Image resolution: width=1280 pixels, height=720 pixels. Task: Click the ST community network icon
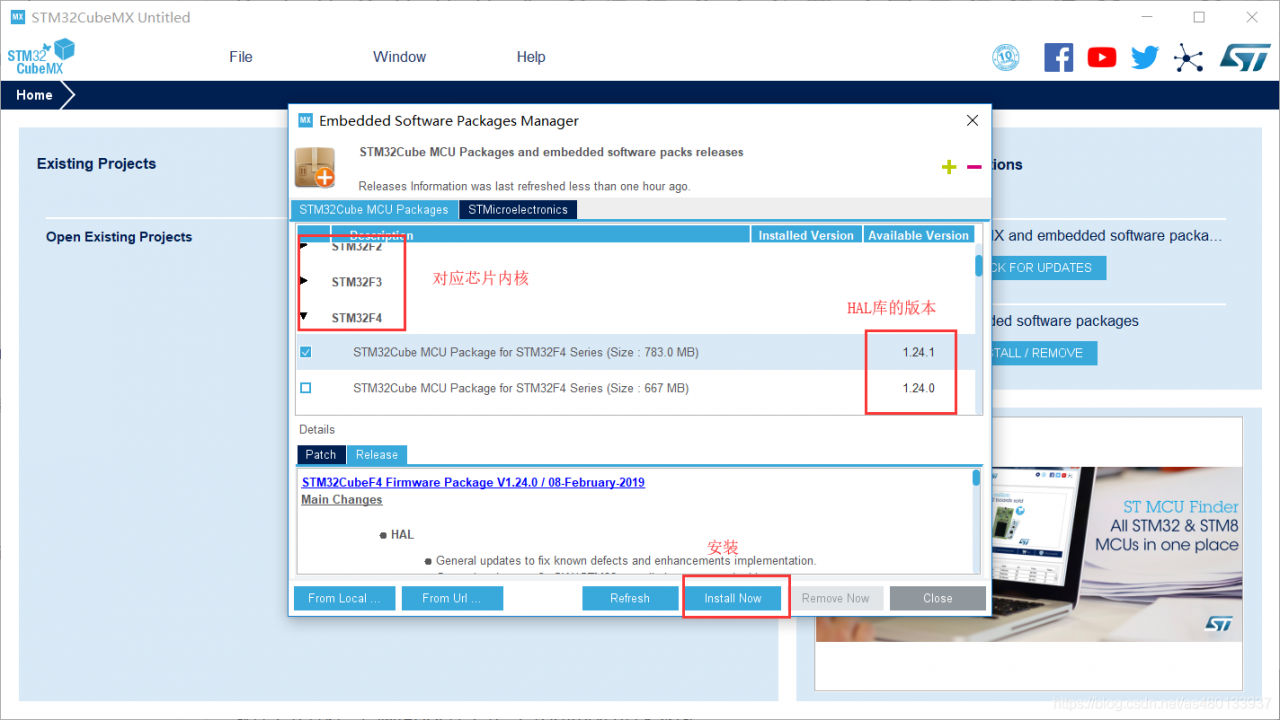click(x=1188, y=57)
